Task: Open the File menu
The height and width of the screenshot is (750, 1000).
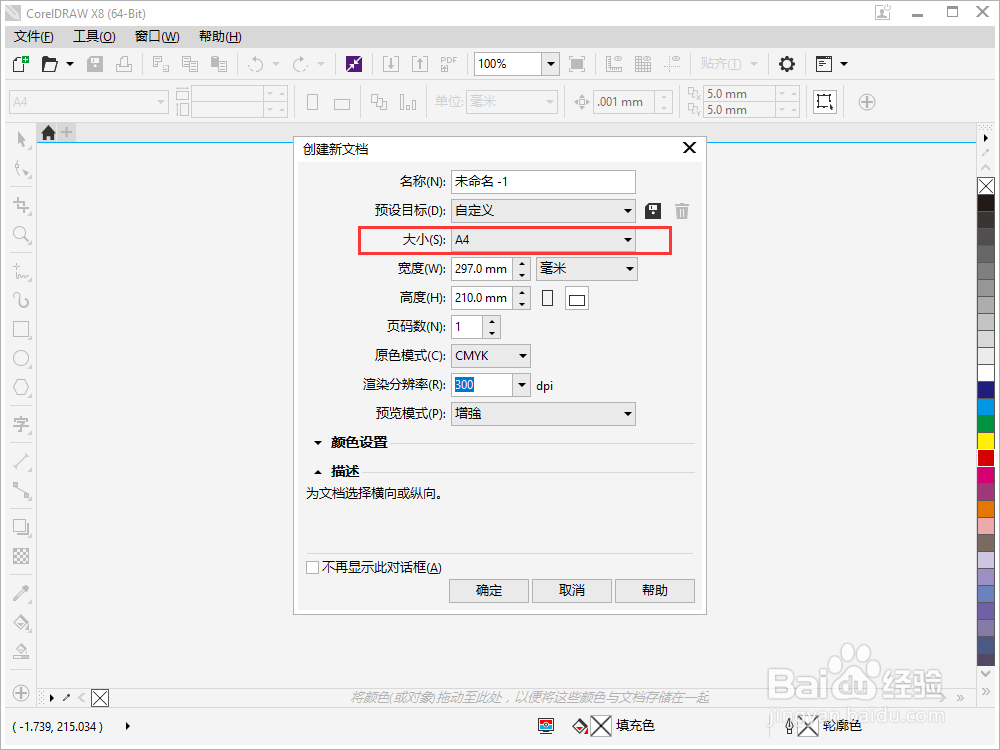Action: tap(34, 36)
